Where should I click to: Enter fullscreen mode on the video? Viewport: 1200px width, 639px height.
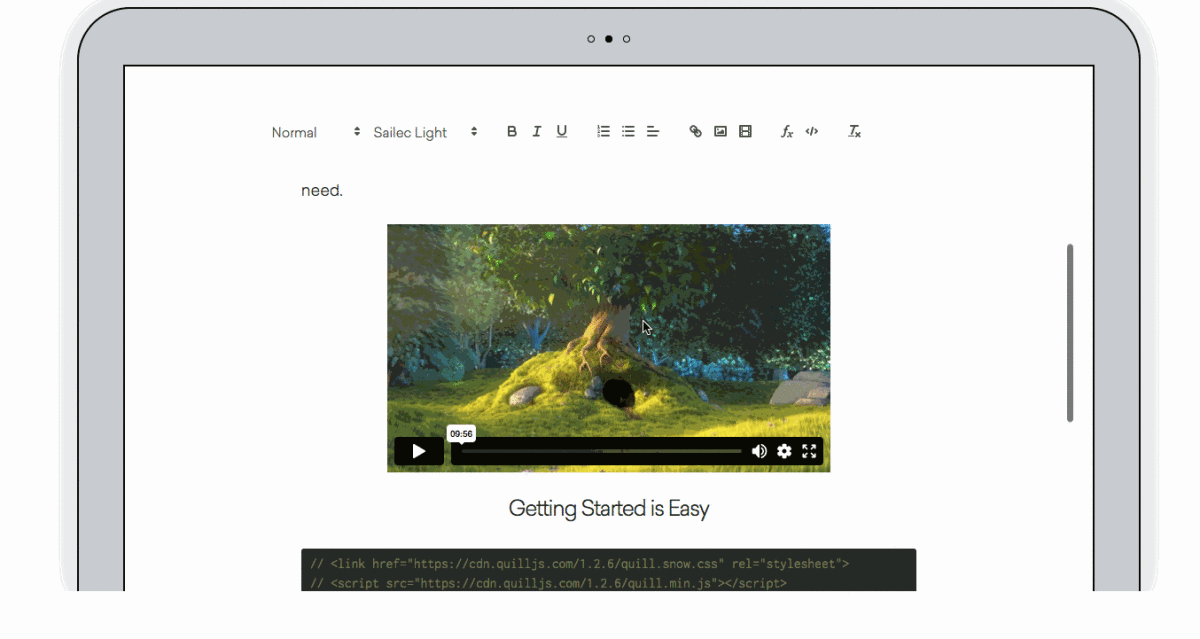tap(809, 451)
